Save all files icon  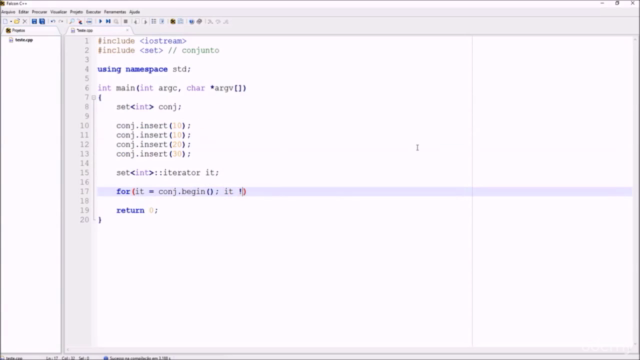coord(42,21)
